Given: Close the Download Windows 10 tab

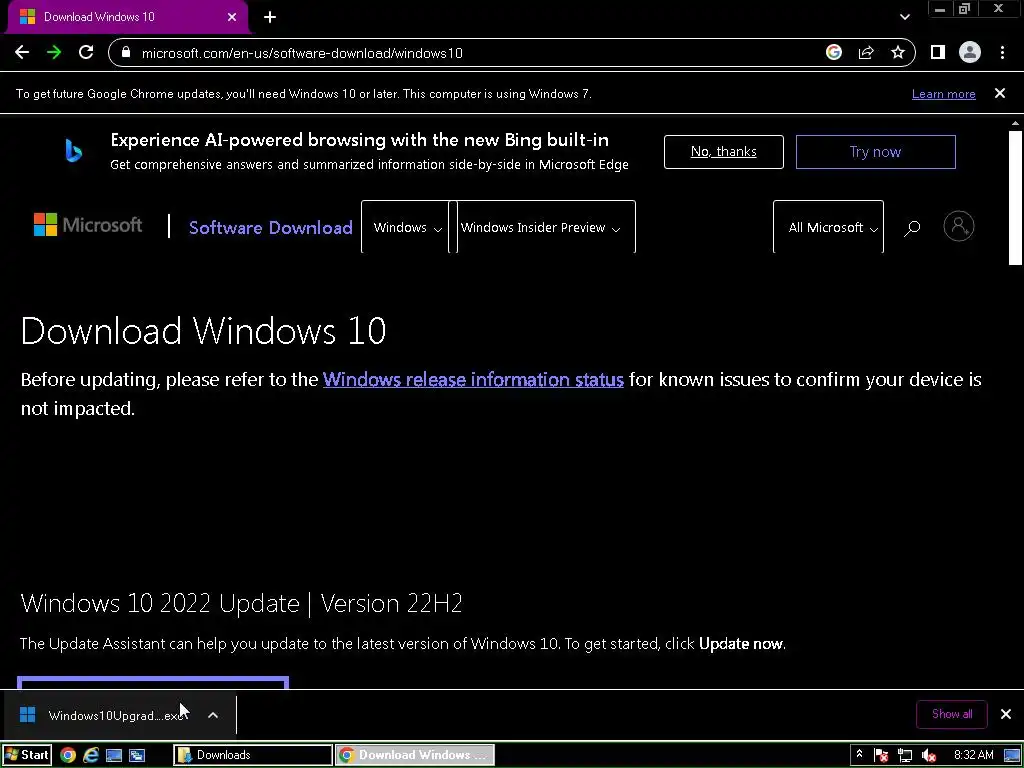Looking at the screenshot, I should pyautogui.click(x=232, y=17).
